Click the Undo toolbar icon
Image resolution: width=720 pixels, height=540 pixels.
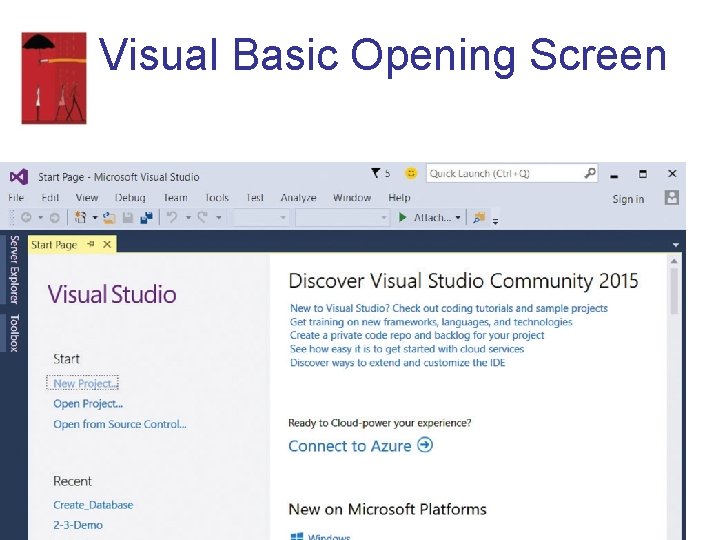[172, 217]
